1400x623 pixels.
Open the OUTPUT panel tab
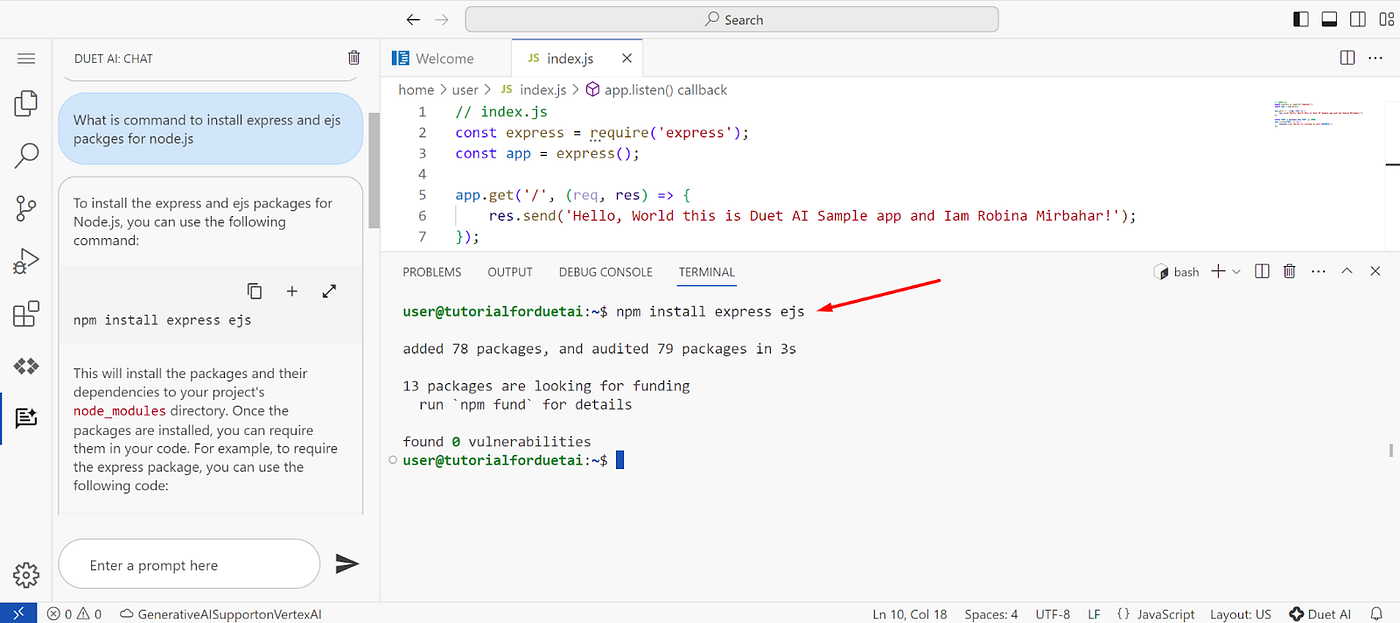pyautogui.click(x=510, y=272)
